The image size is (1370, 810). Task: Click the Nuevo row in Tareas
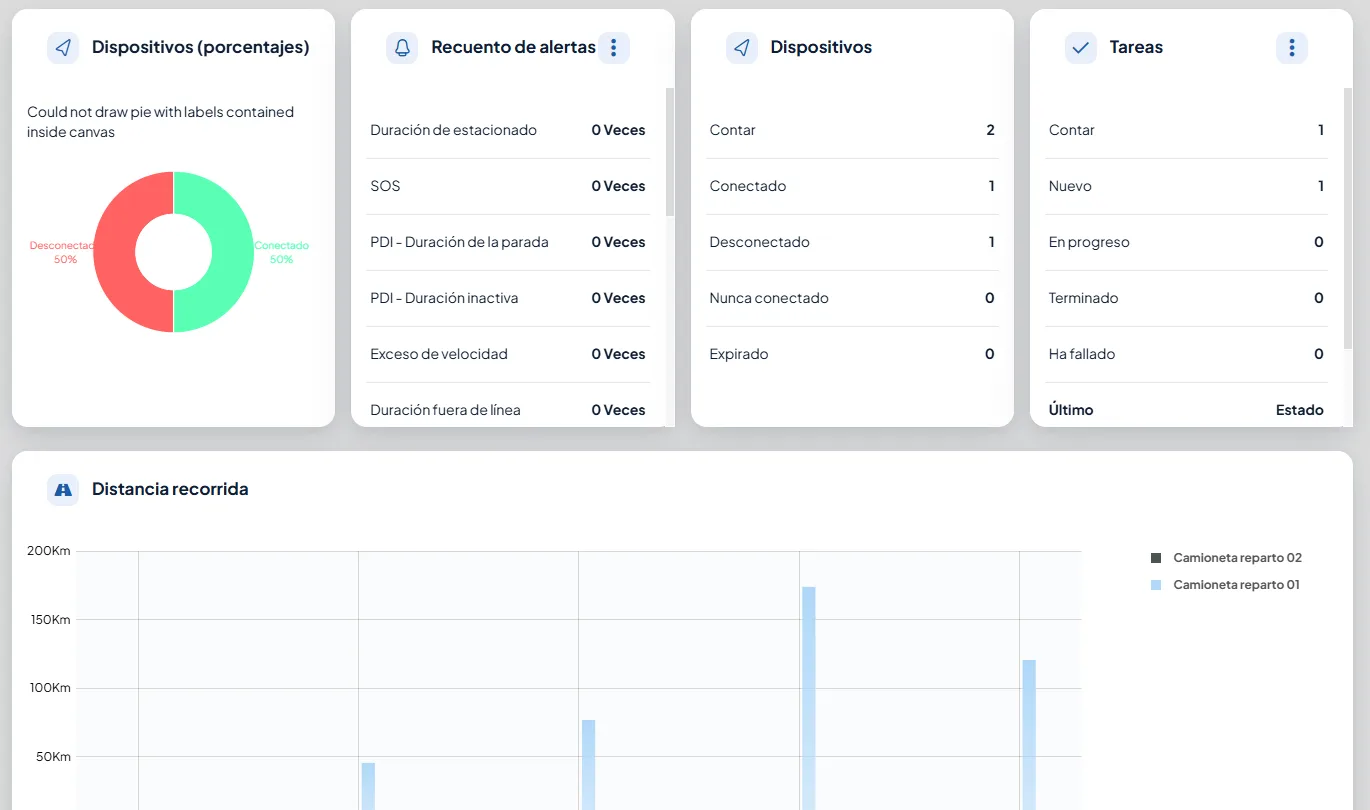[1186, 186]
